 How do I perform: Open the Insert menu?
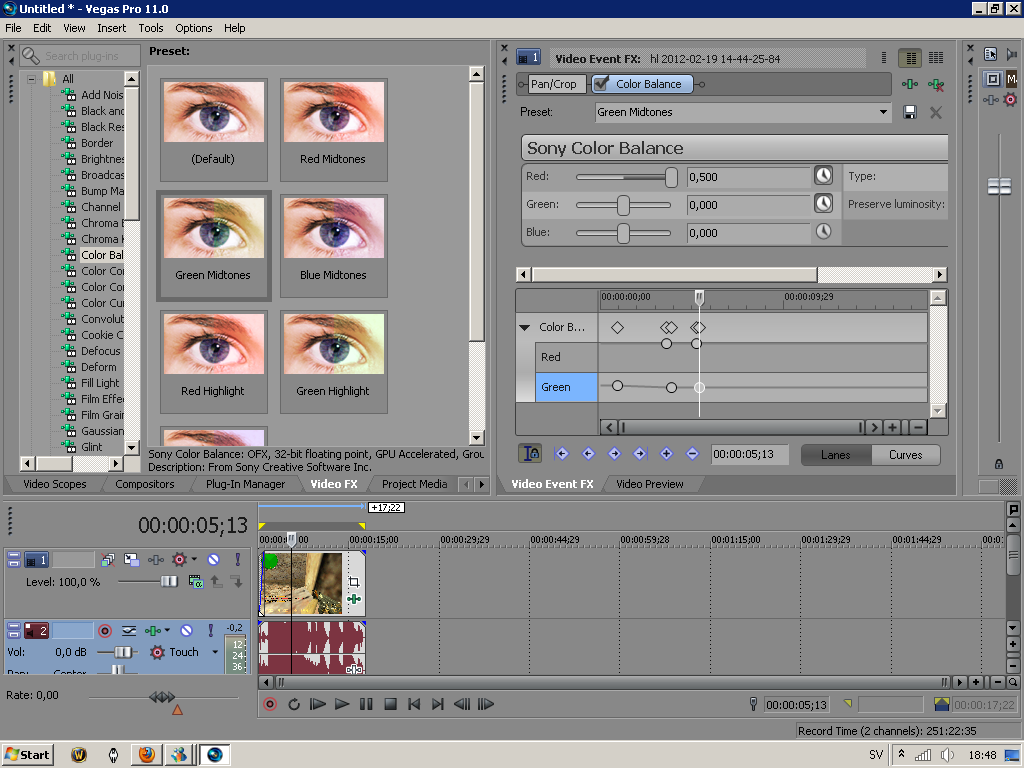[x=112, y=28]
